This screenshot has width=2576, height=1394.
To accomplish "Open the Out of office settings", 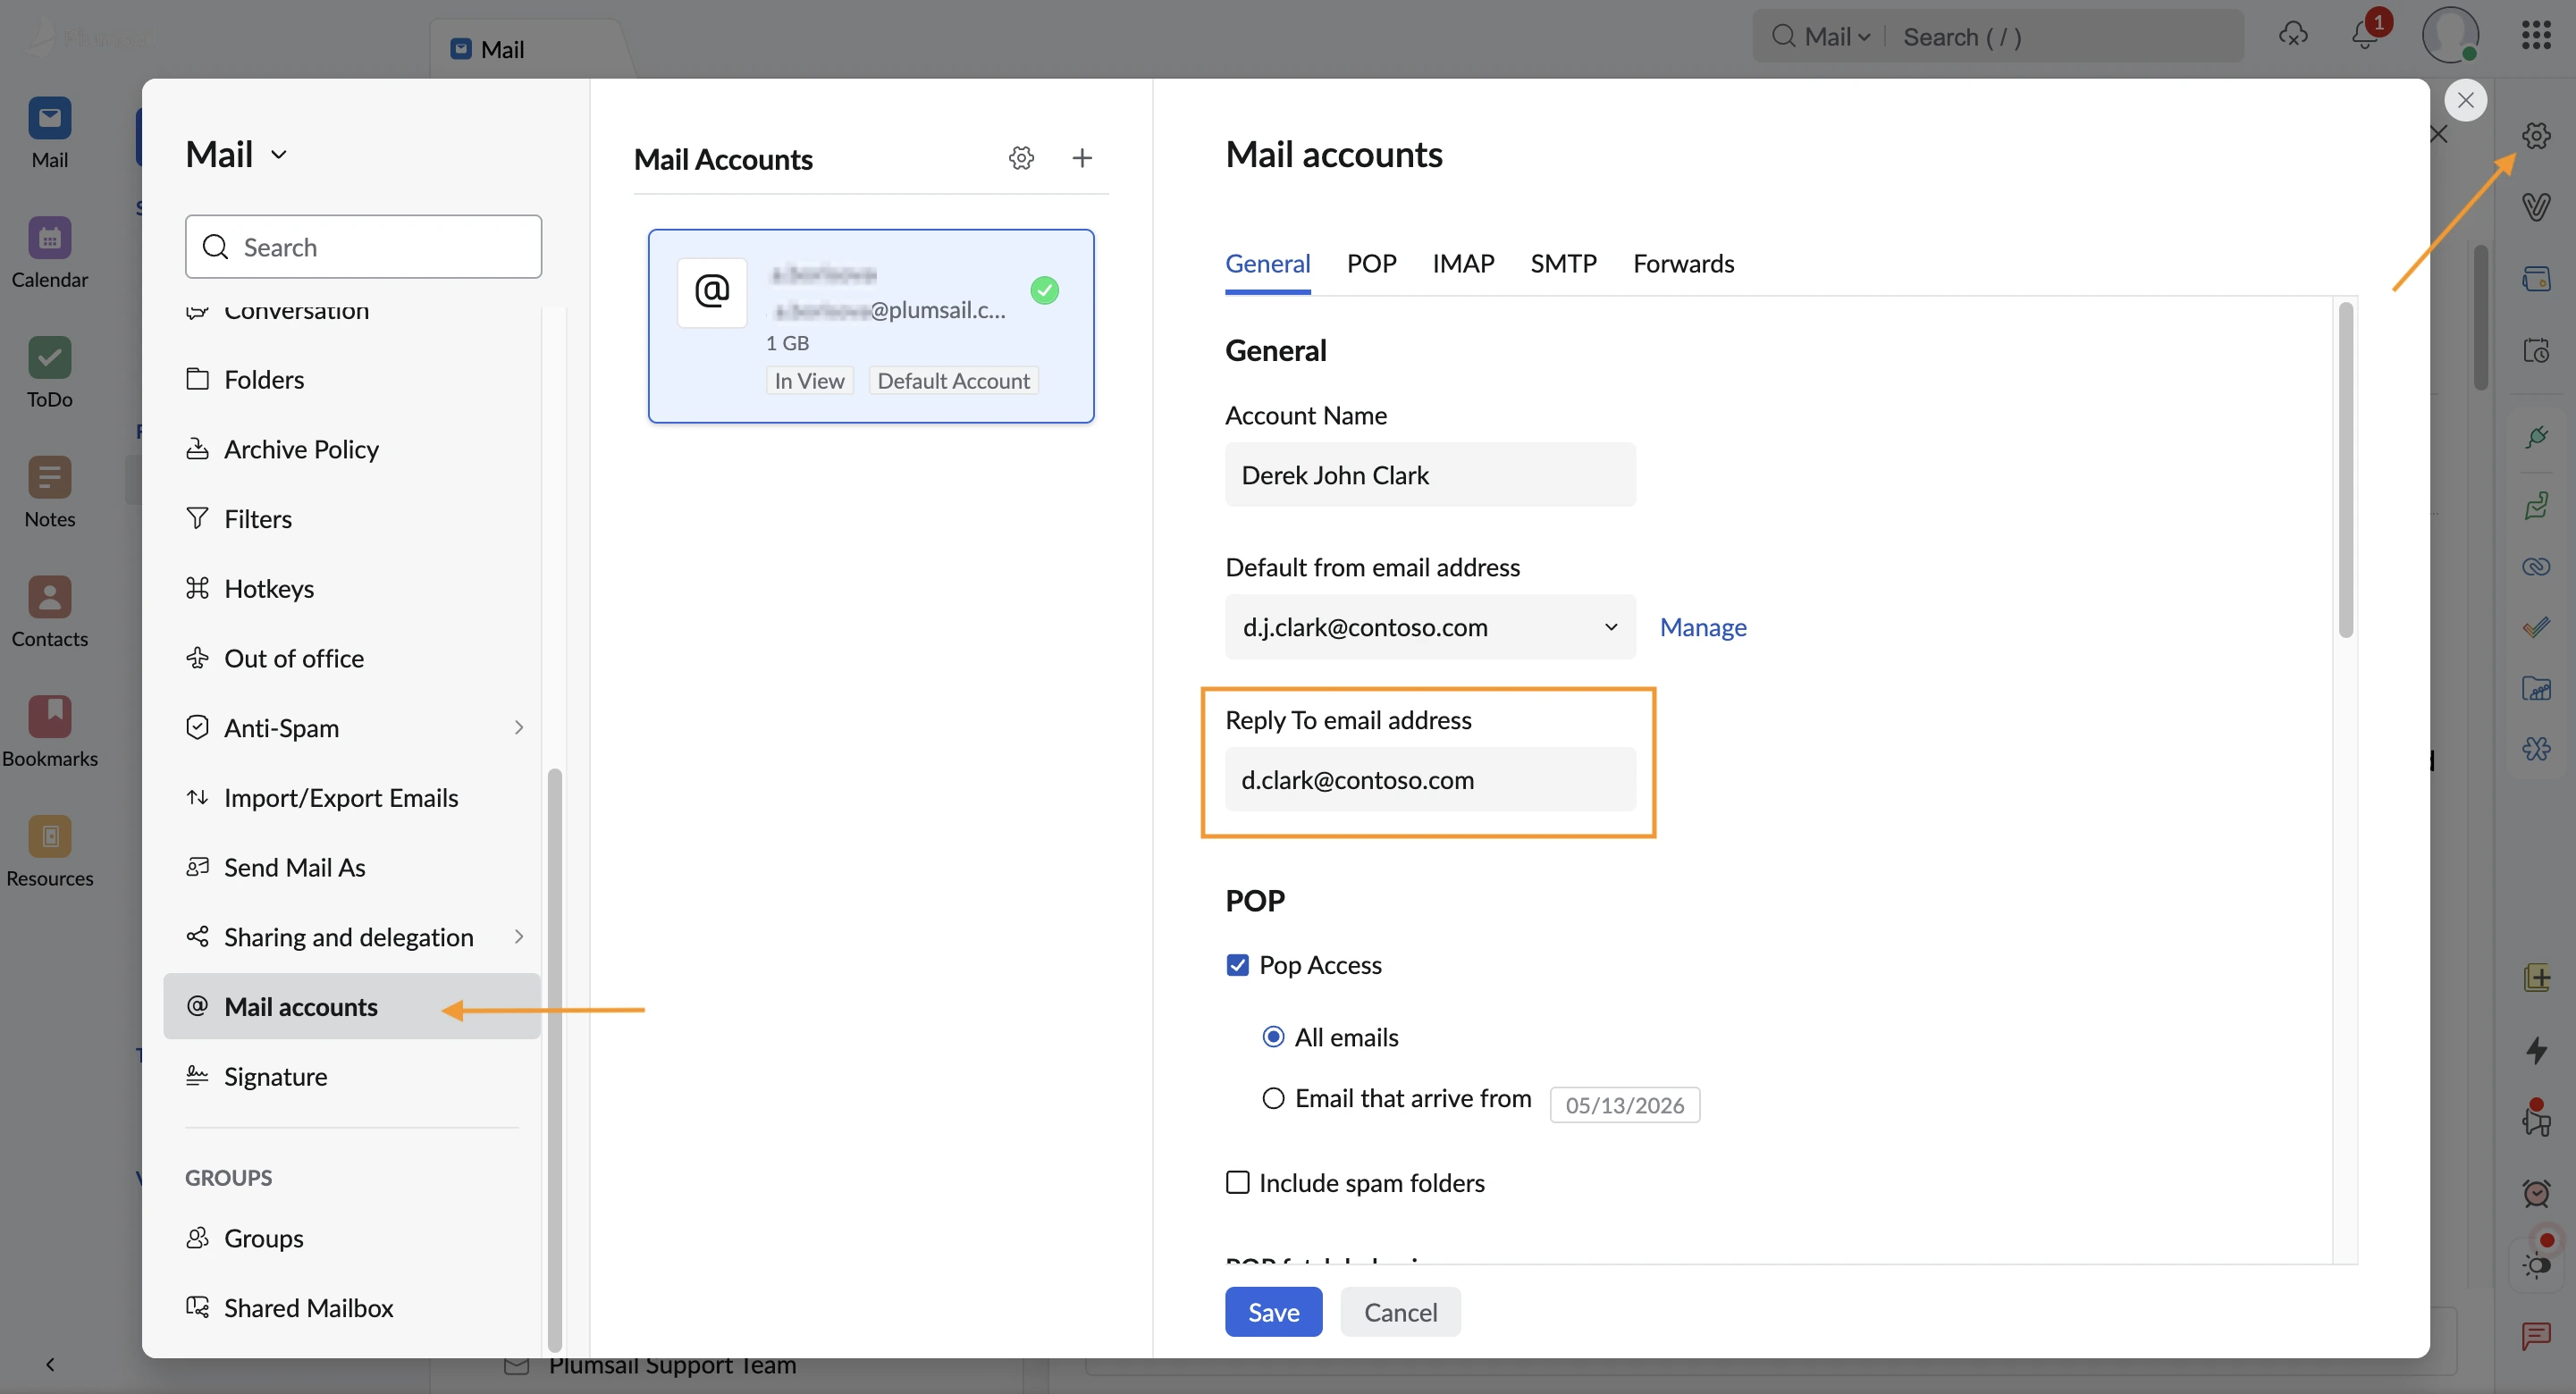I will tap(352, 659).
